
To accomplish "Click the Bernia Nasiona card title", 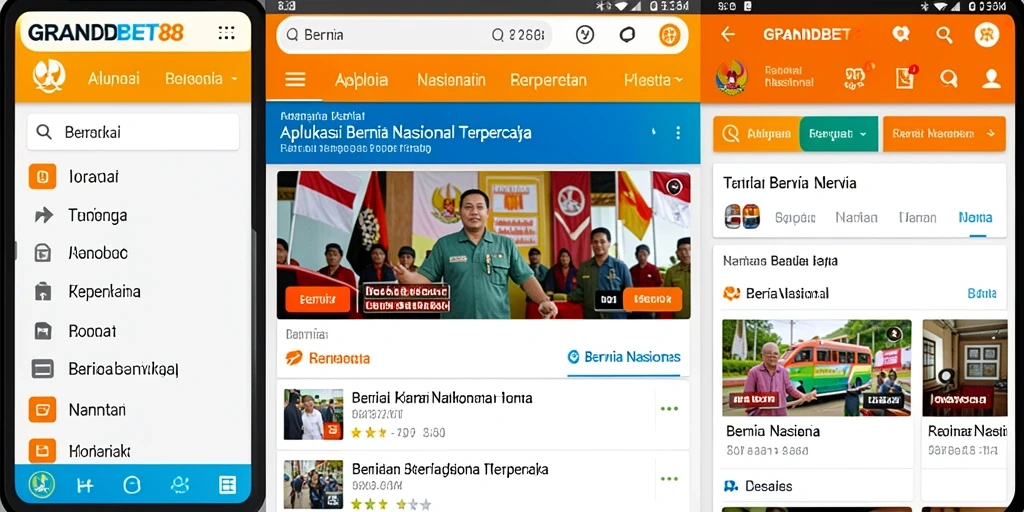I will pos(773,431).
